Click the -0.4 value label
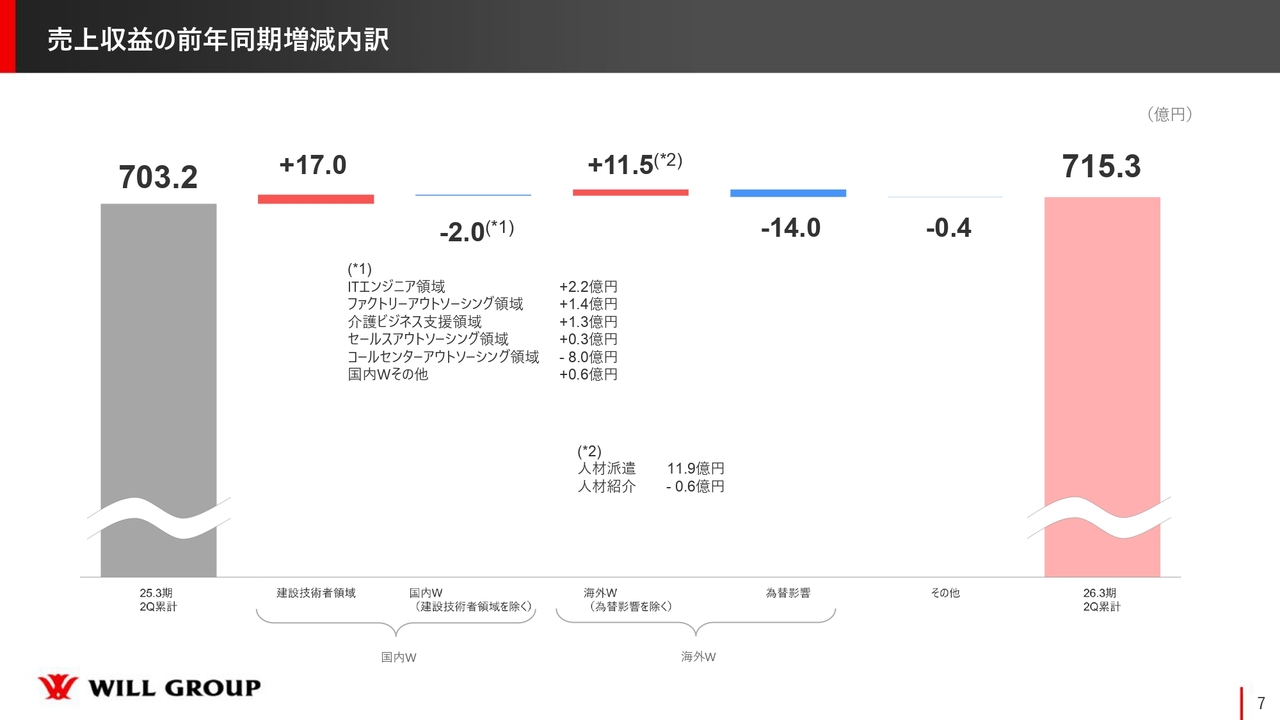This screenshot has height=720, width=1280. tap(947, 228)
